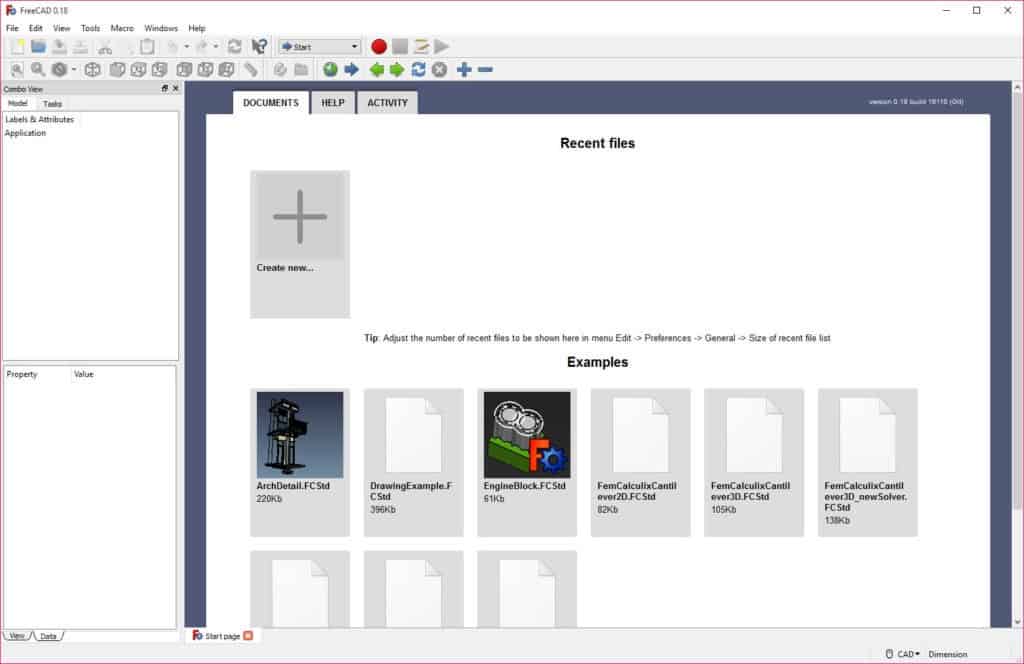Switch to isometric view icon

93,69
